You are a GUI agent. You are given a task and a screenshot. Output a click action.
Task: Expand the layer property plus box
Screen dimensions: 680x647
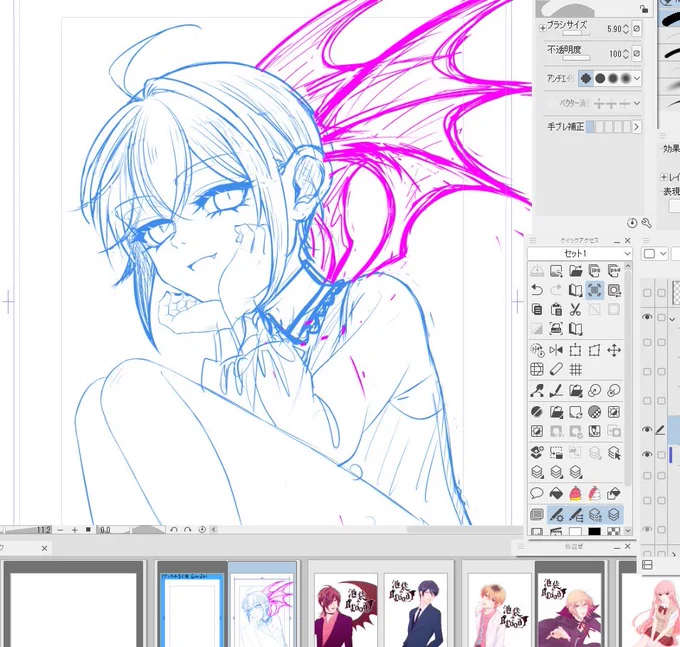pos(664,177)
